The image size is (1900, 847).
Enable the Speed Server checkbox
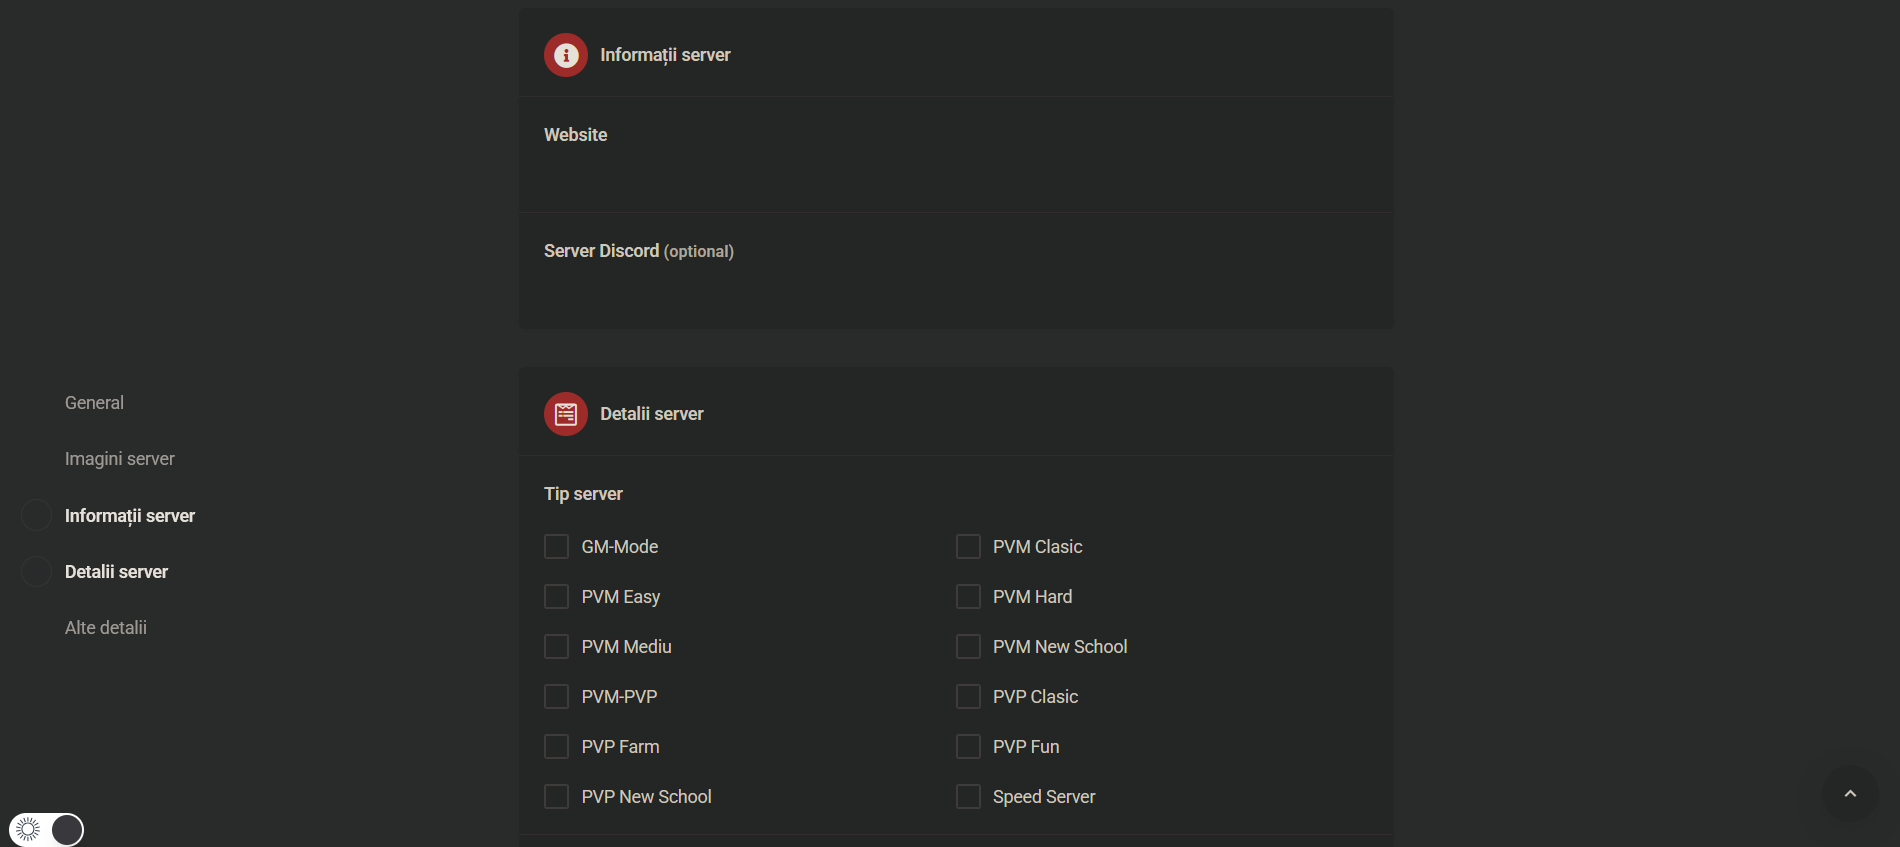click(x=968, y=796)
